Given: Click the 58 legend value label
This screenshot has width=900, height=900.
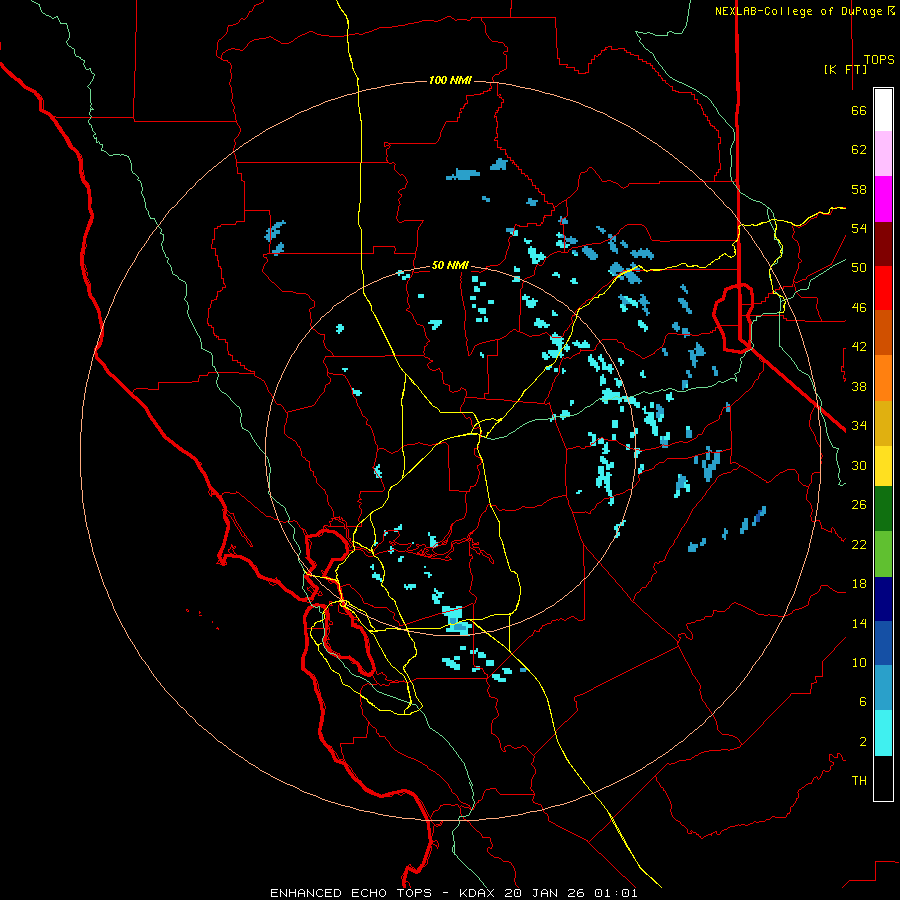Looking at the screenshot, I should coord(859,189).
